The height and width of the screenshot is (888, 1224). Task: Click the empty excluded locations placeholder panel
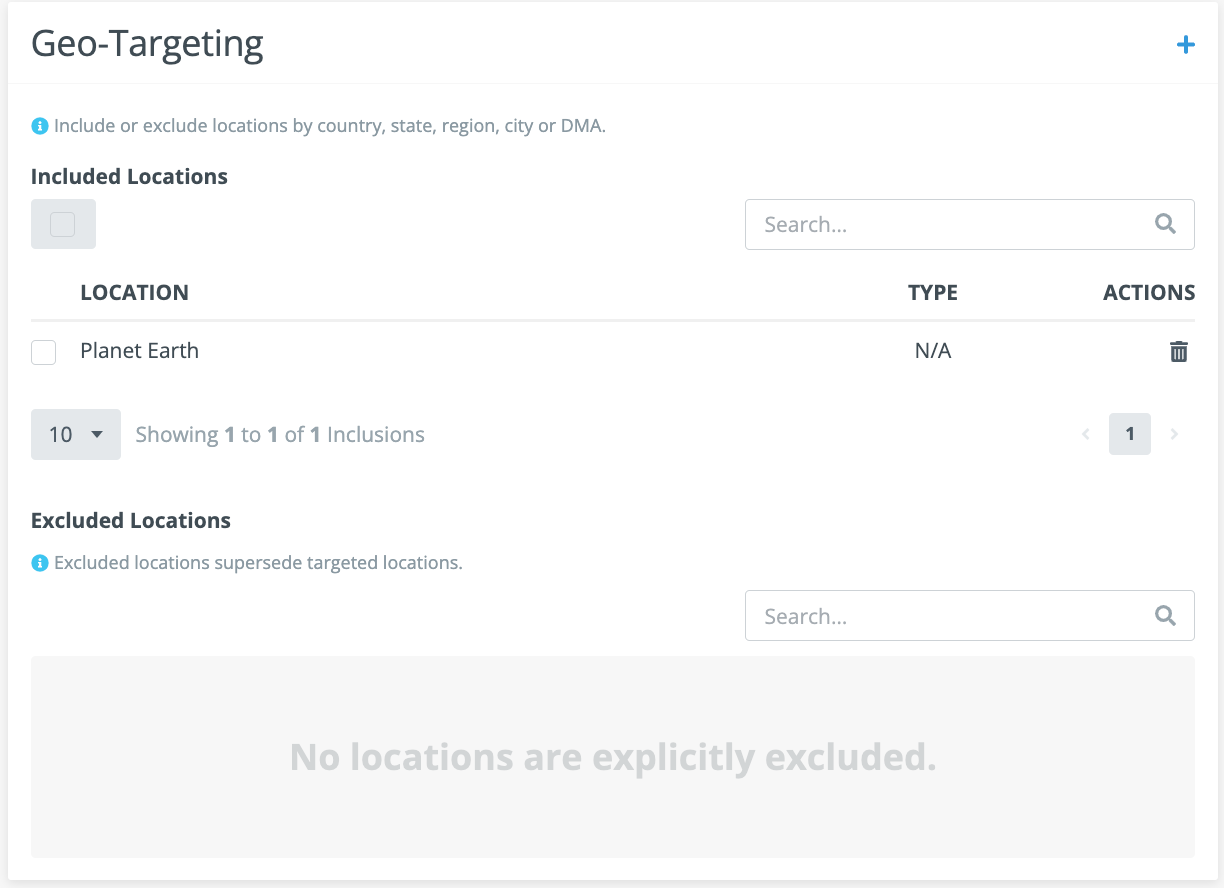click(x=613, y=757)
